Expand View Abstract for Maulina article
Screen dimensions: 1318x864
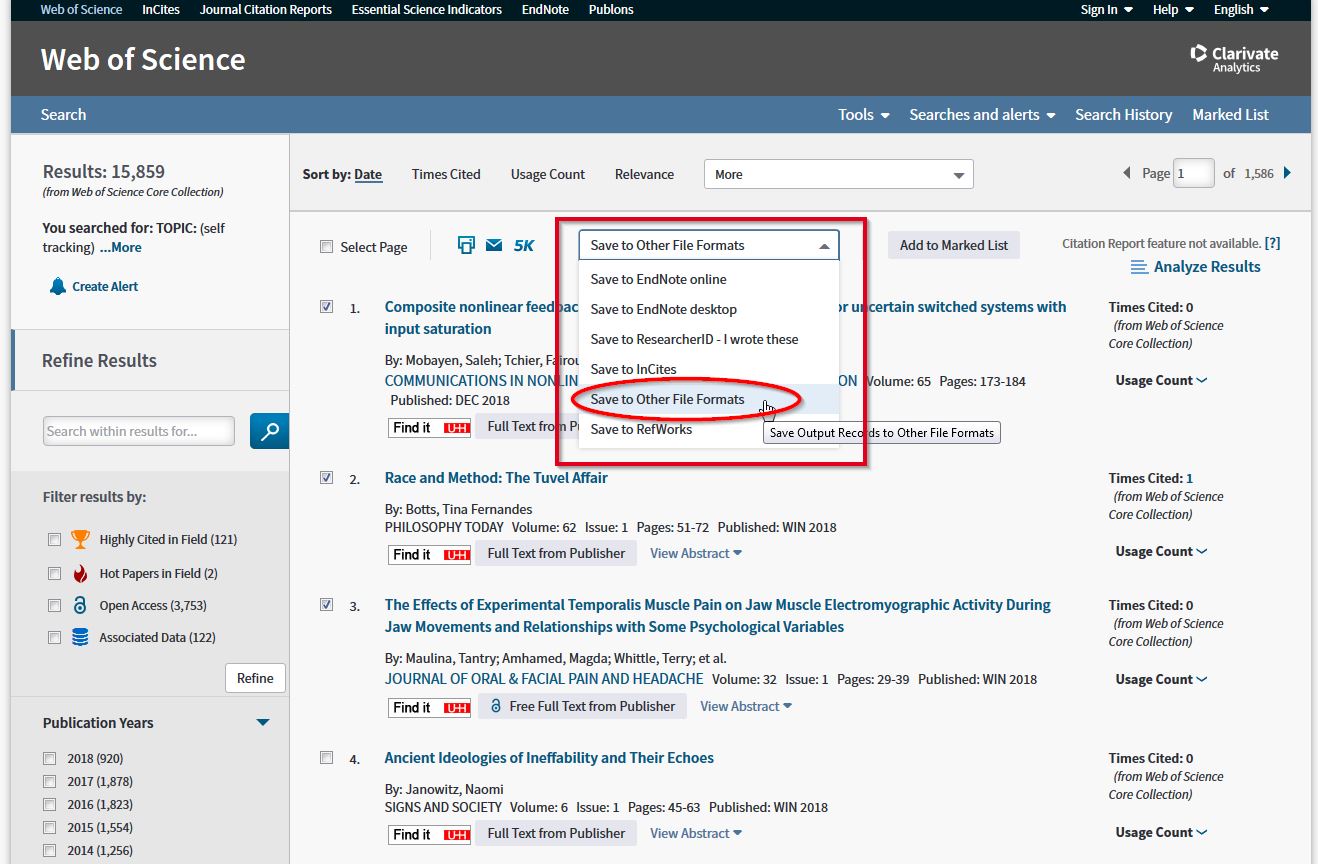point(746,706)
